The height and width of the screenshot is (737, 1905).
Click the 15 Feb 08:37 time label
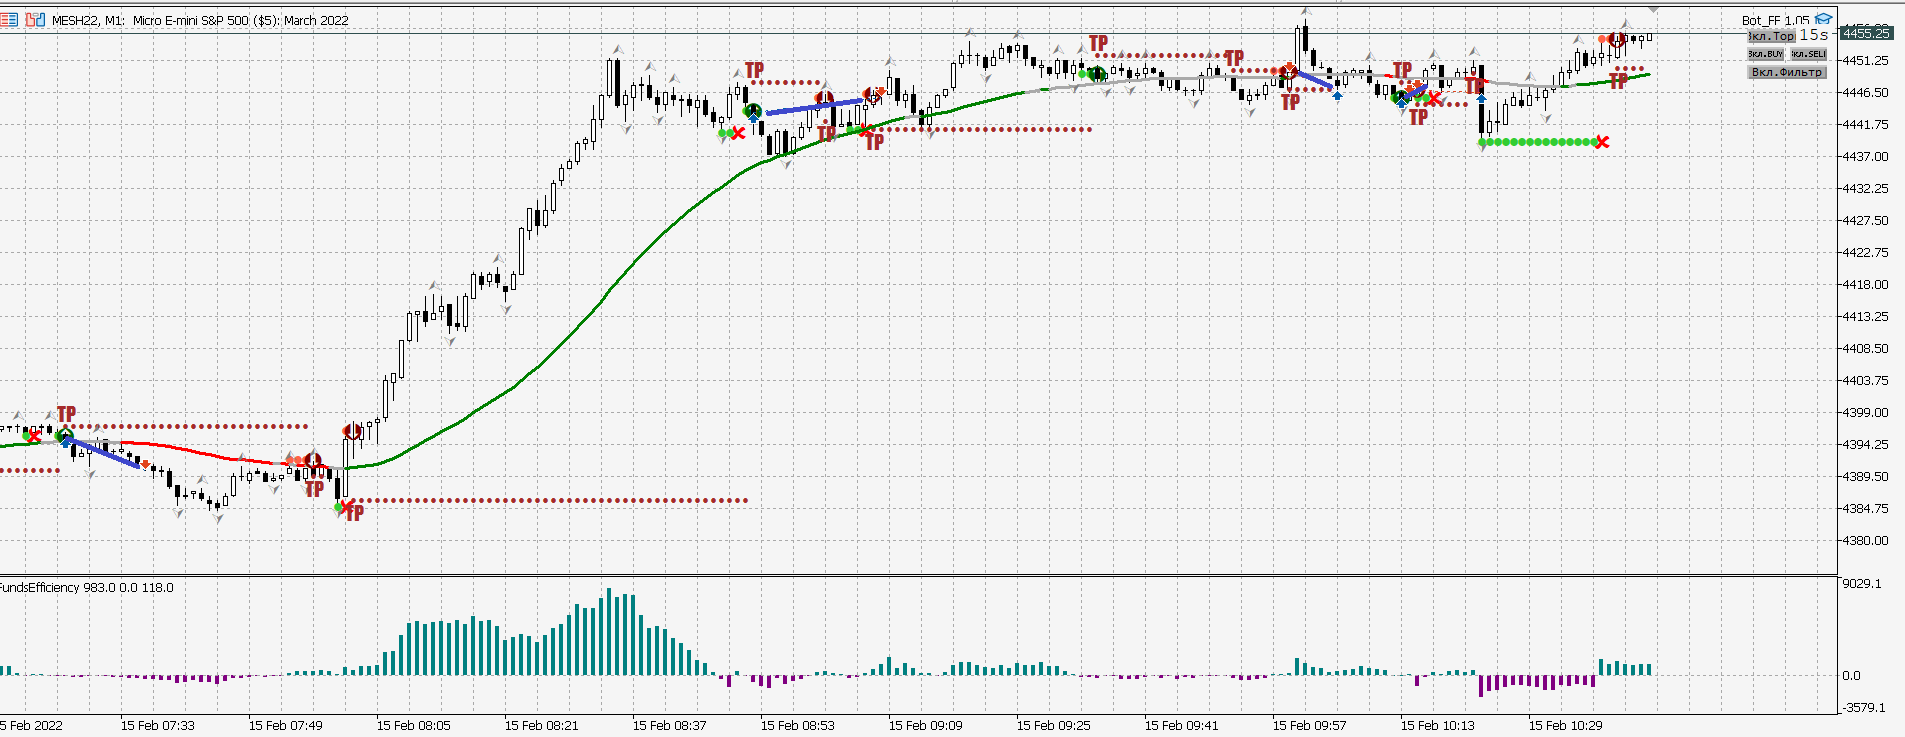(670, 725)
